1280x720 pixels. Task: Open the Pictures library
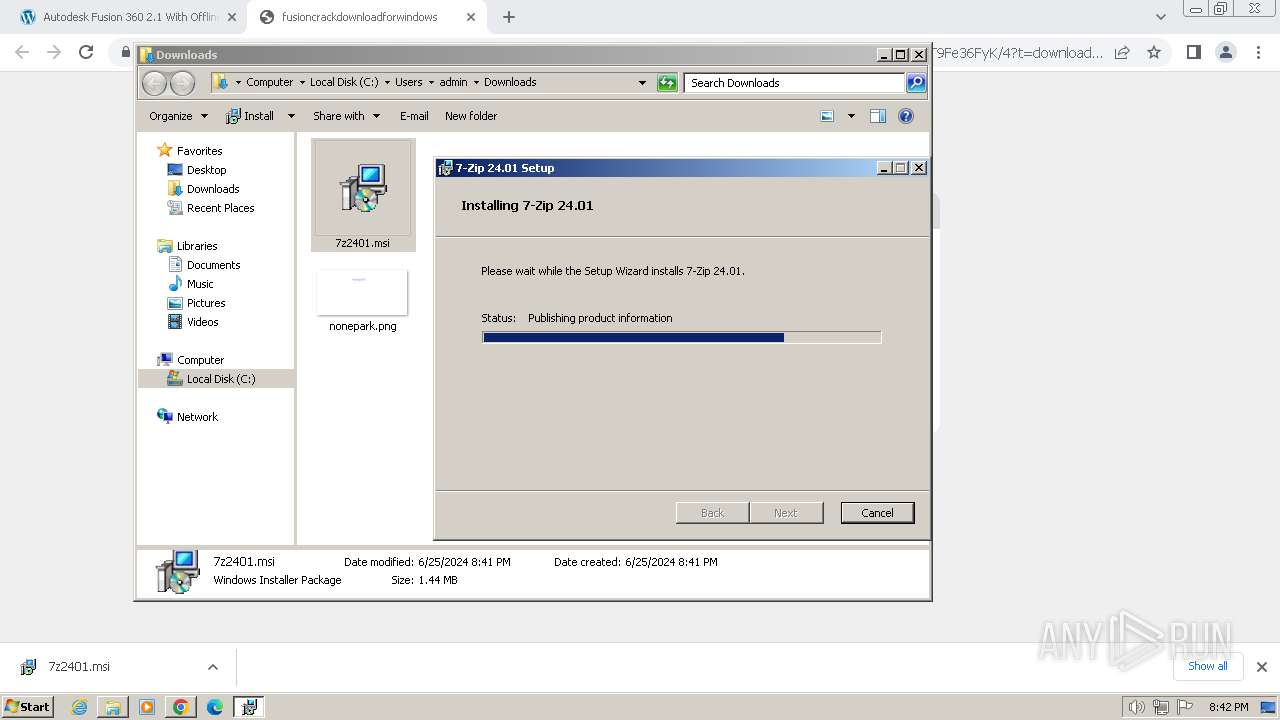pyautogui.click(x=206, y=303)
